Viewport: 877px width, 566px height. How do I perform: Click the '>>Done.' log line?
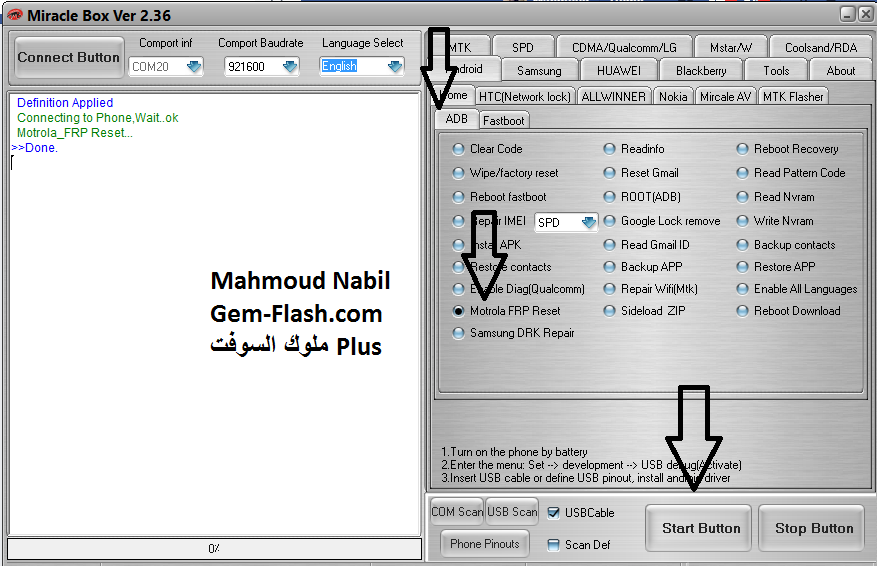click(34, 148)
